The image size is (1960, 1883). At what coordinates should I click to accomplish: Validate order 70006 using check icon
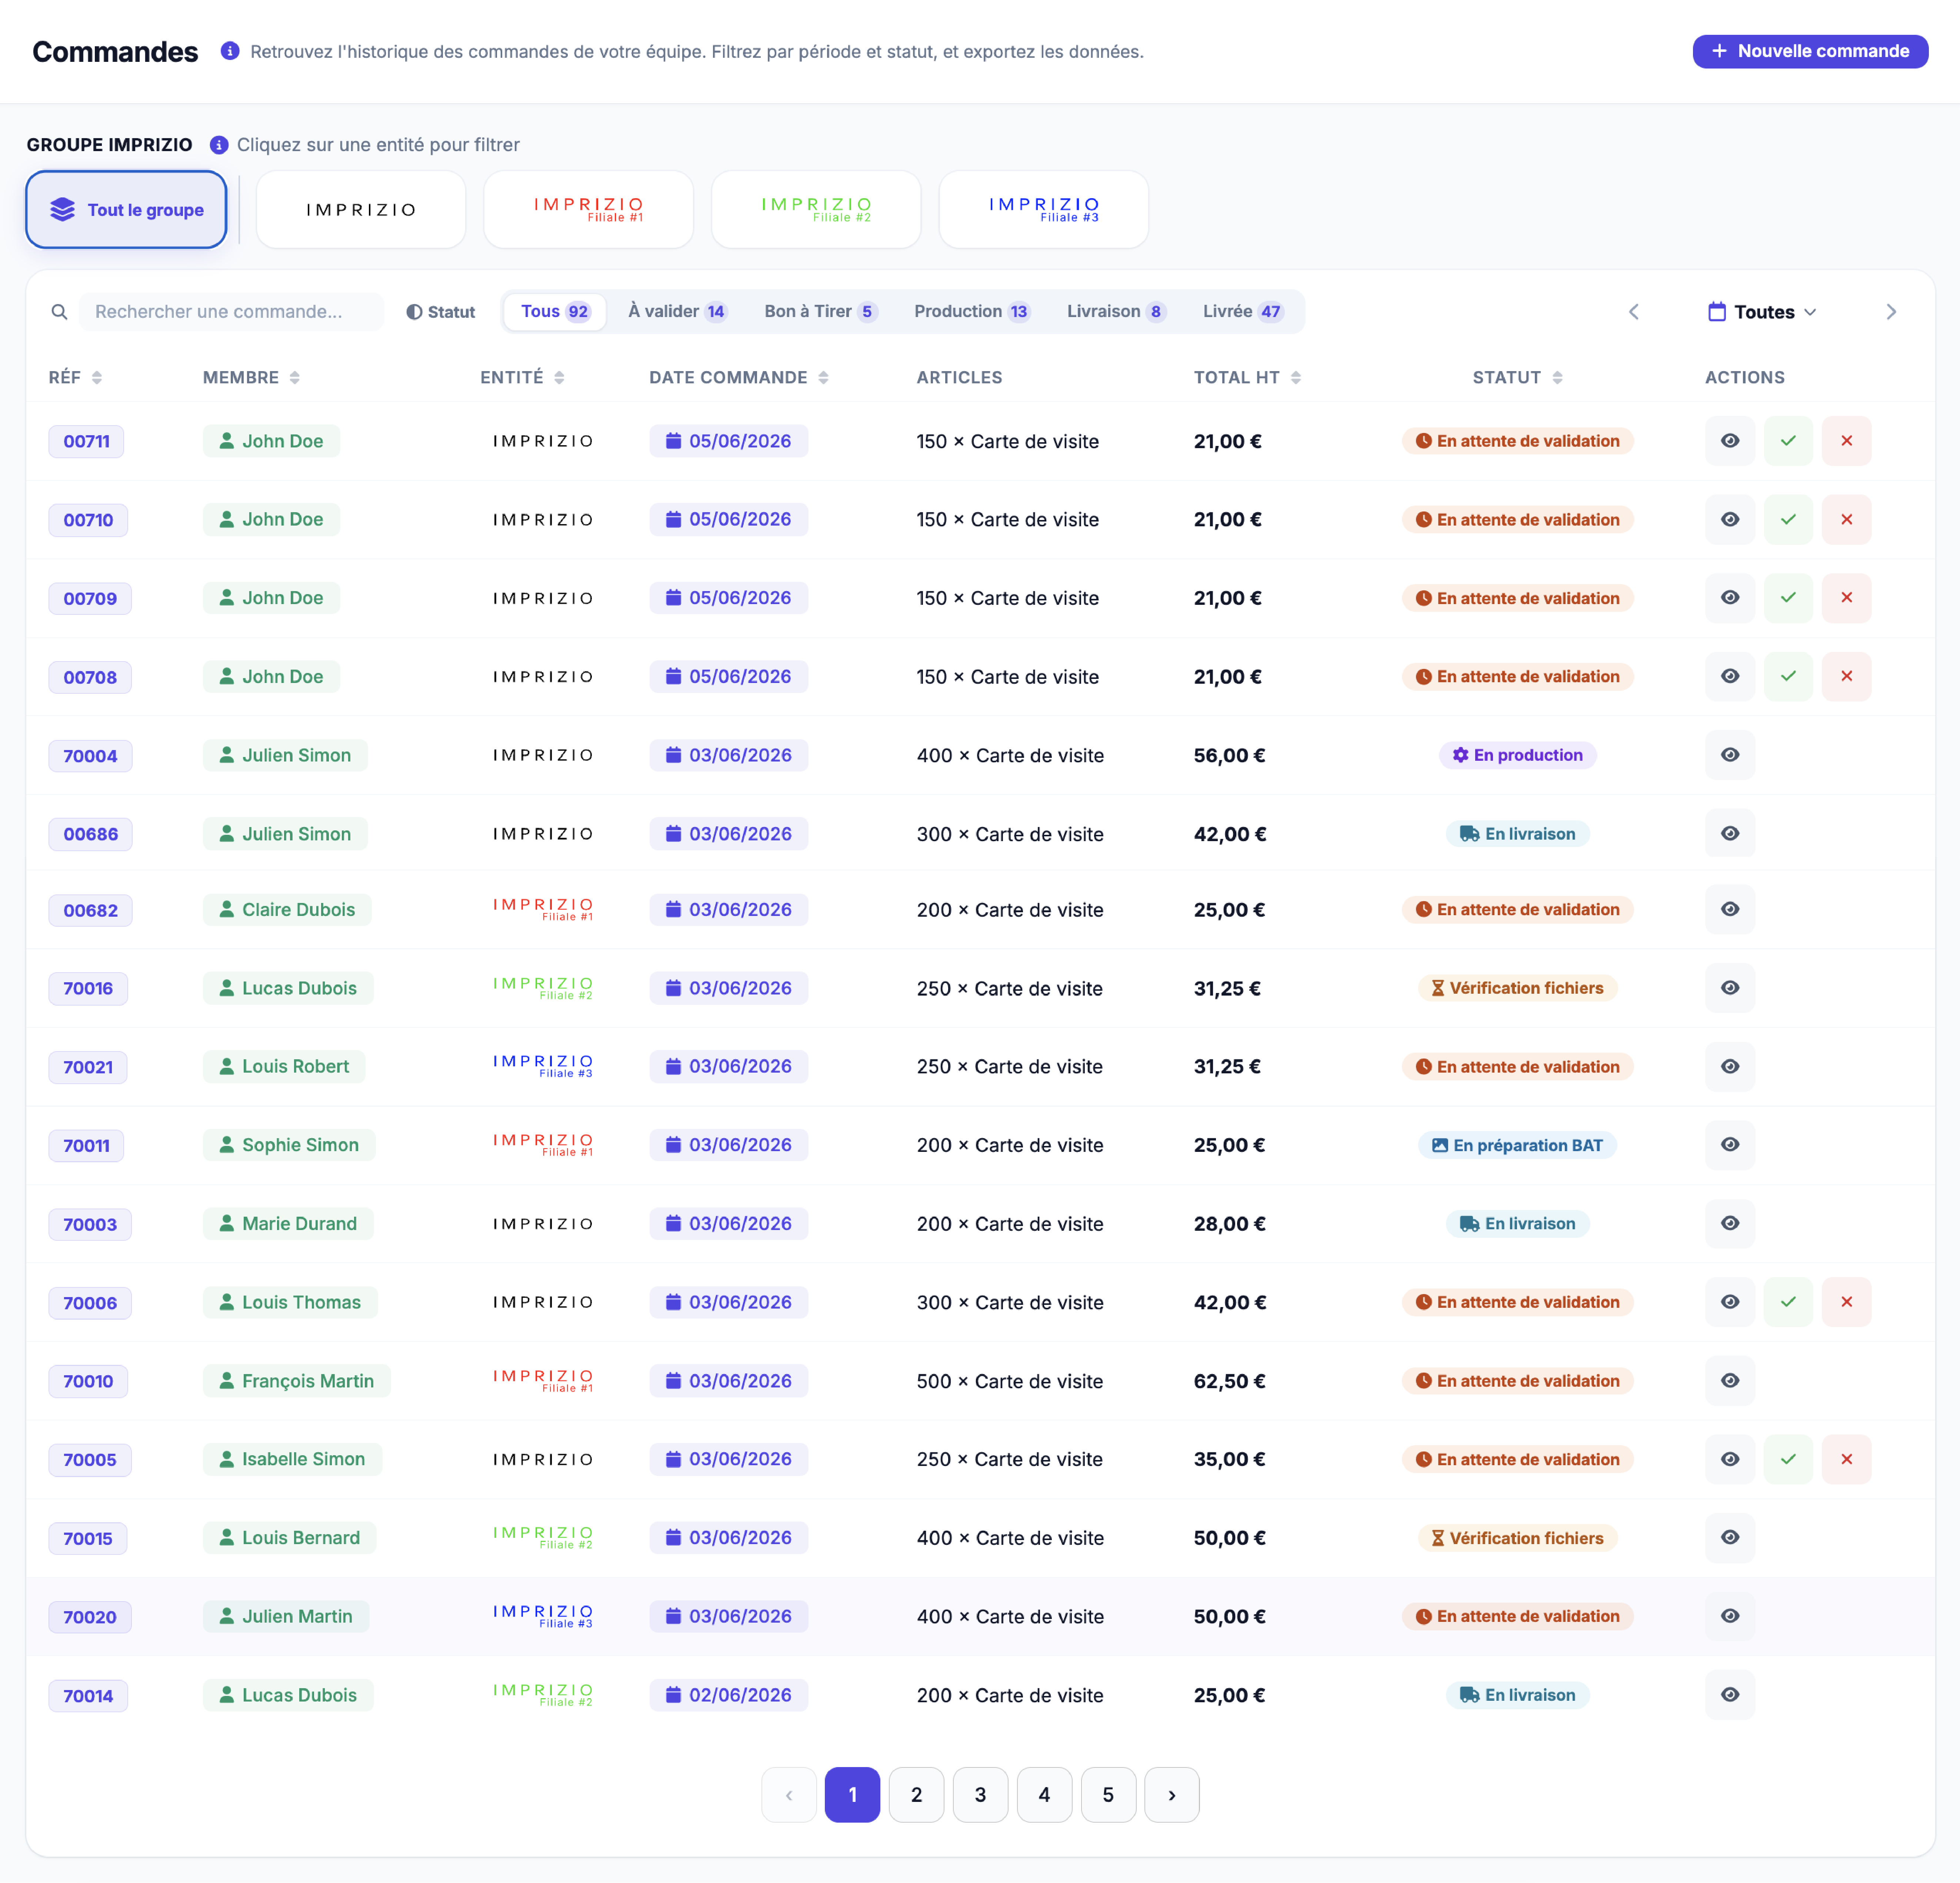1788,1302
